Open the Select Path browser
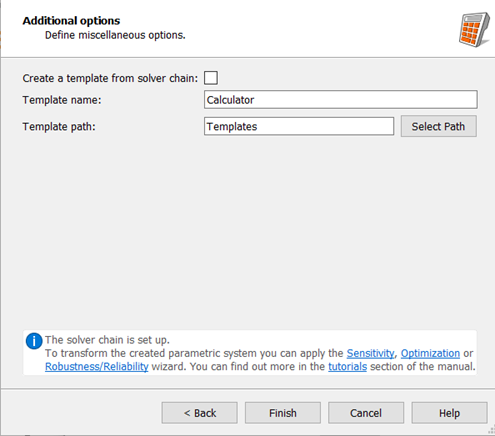The width and height of the screenshot is (495, 436). pos(439,126)
